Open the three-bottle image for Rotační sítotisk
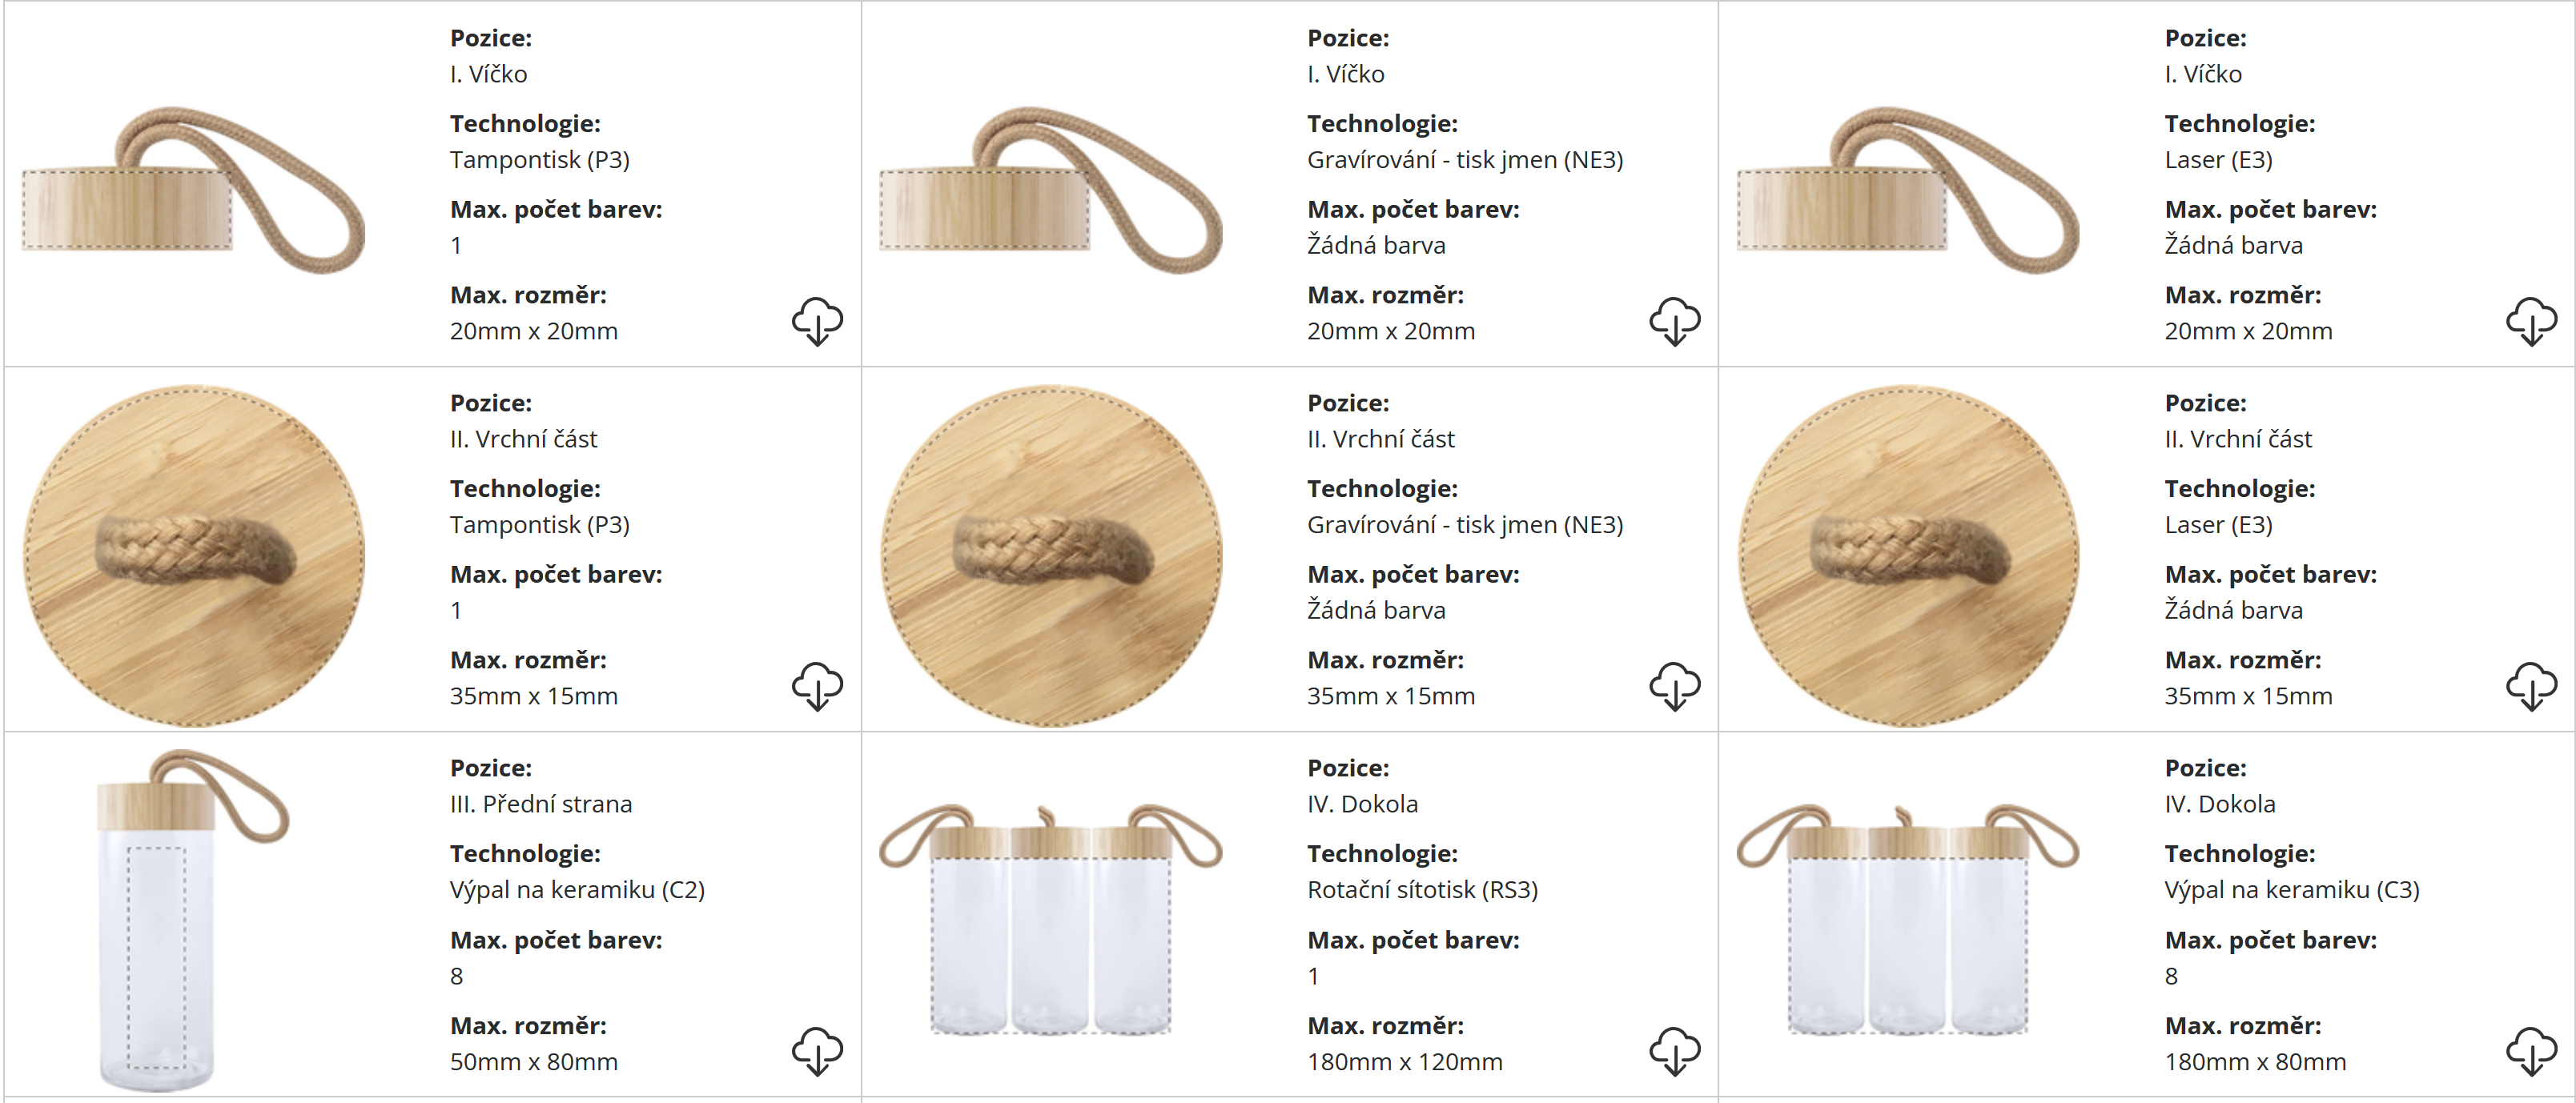The height and width of the screenshot is (1103, 2576). pos(1050,920)
